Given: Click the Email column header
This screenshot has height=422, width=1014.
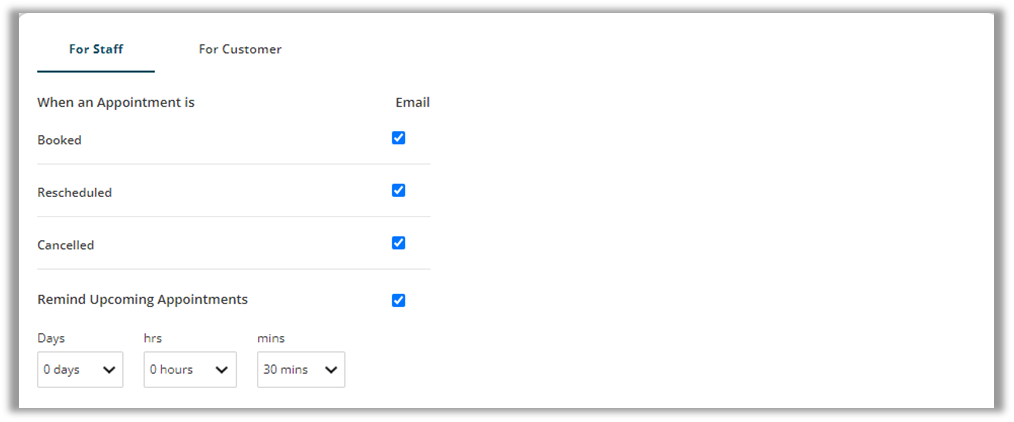Looking at the screenshot, I should tap(412, 102).
